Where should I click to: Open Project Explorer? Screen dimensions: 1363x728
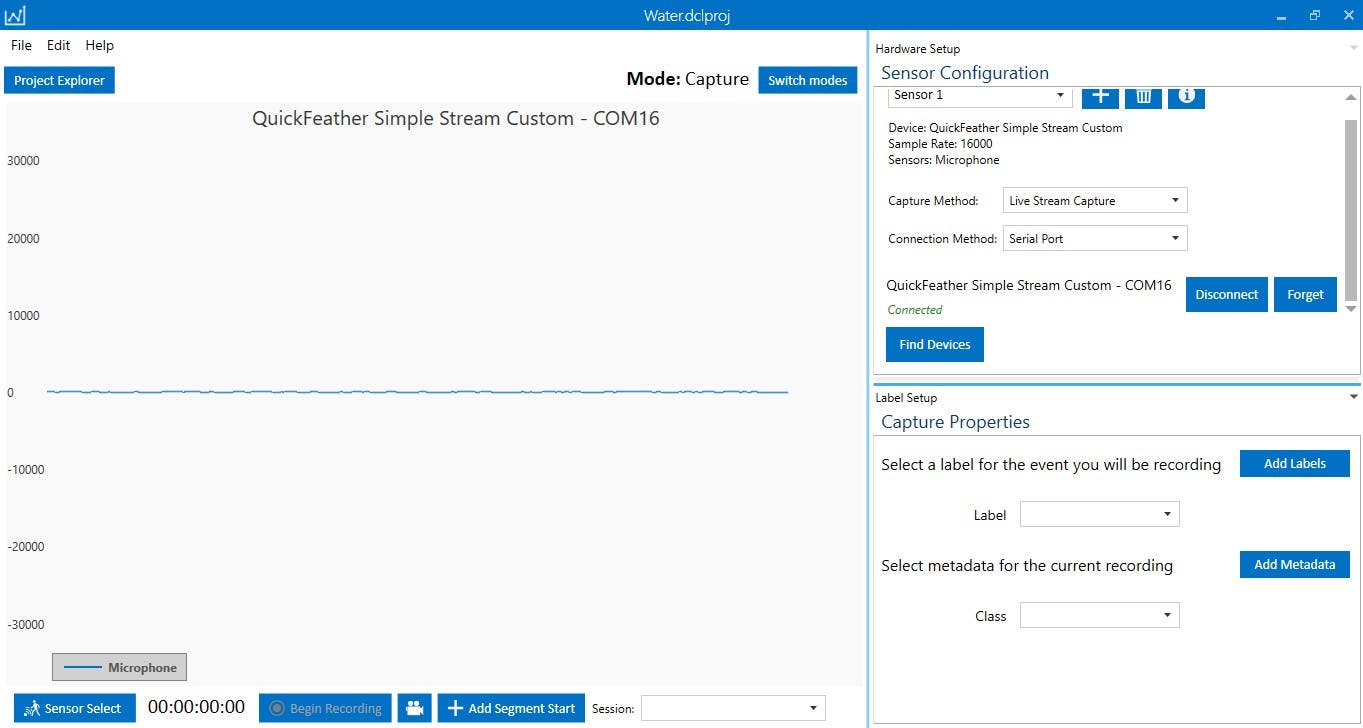click(x=59, y=80)
